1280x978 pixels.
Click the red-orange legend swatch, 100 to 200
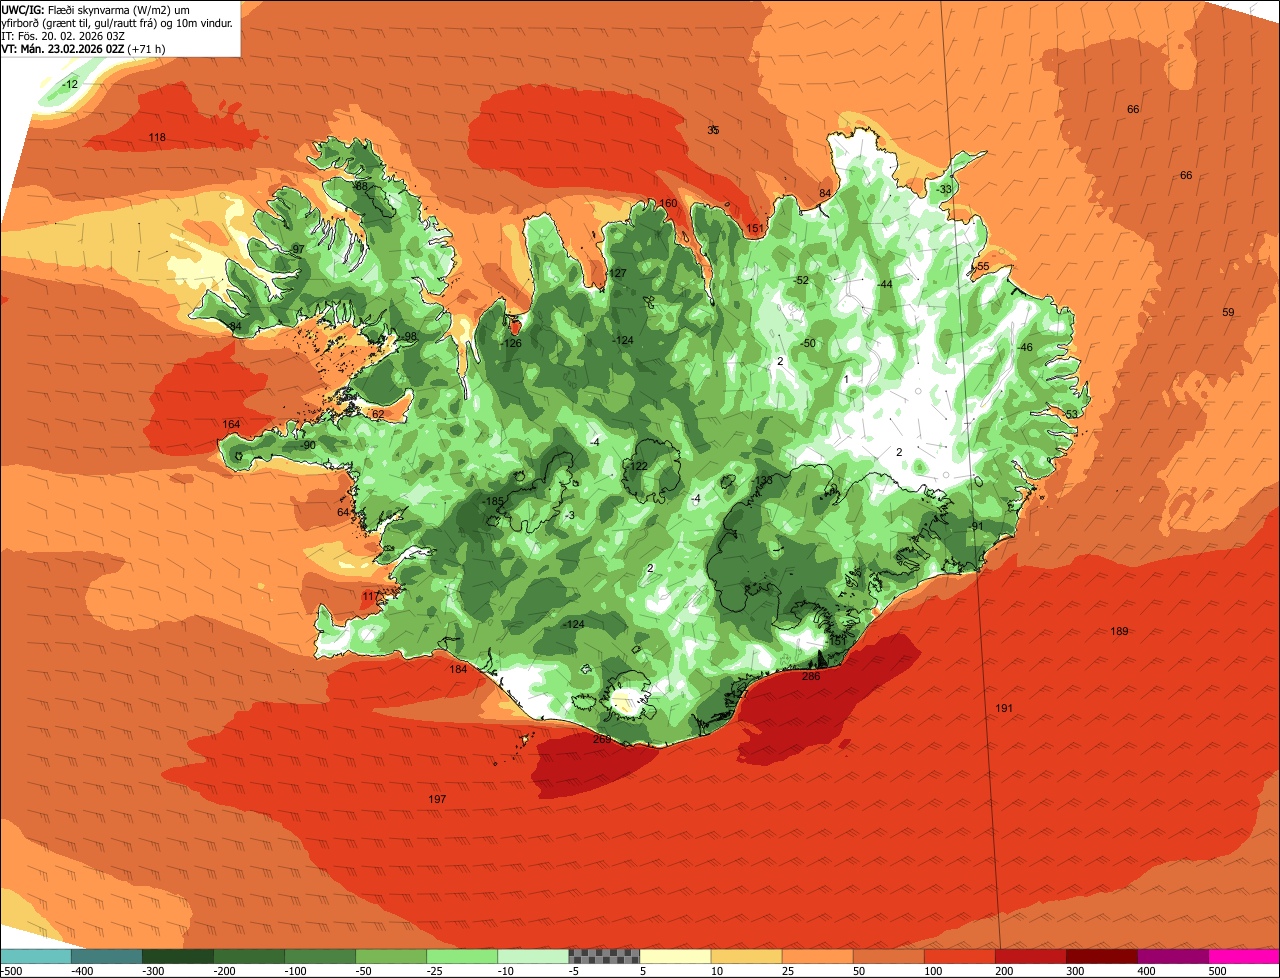click(959, 956)
